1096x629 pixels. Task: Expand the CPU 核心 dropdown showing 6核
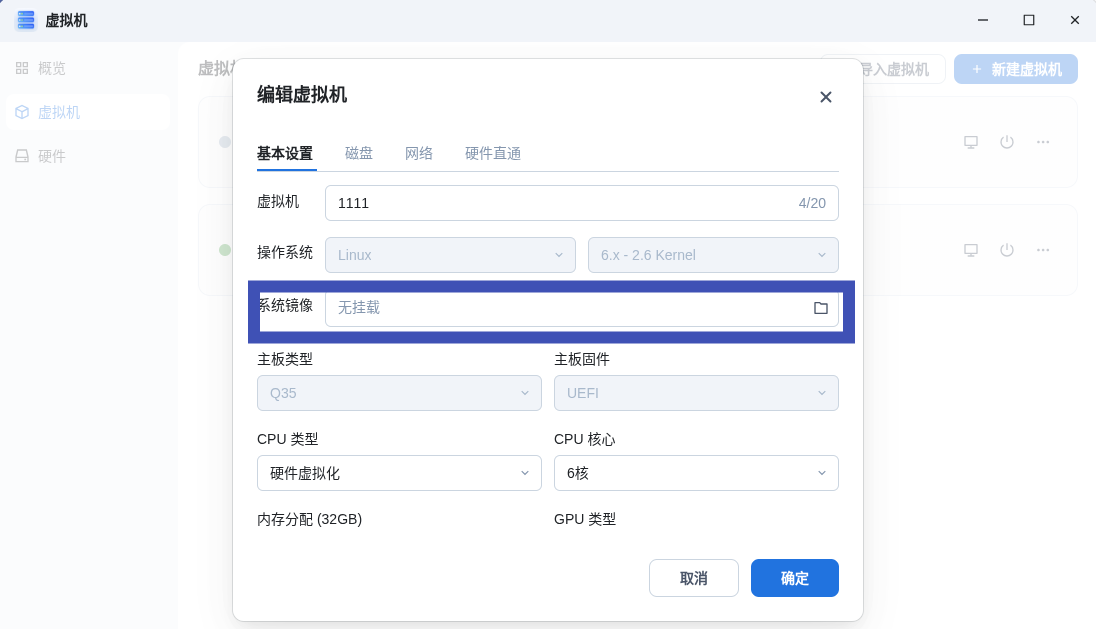[x=696, y=473]
